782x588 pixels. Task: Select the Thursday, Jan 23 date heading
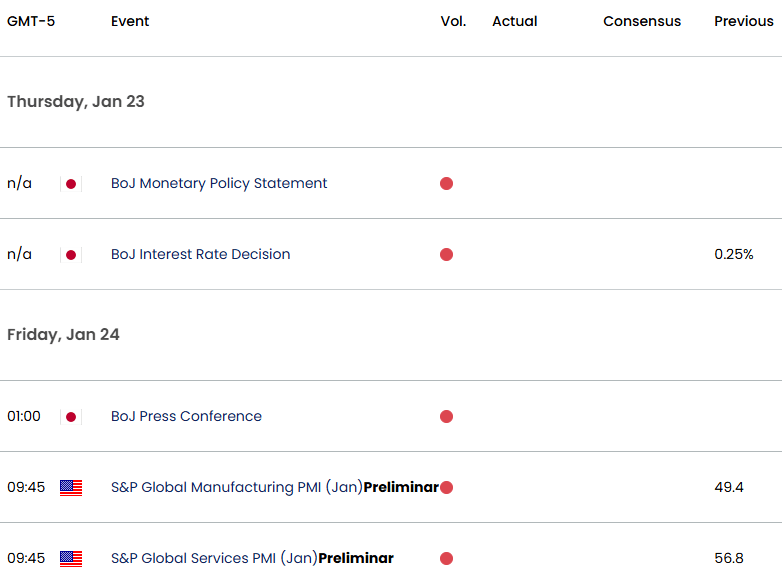tap(76, 102)
